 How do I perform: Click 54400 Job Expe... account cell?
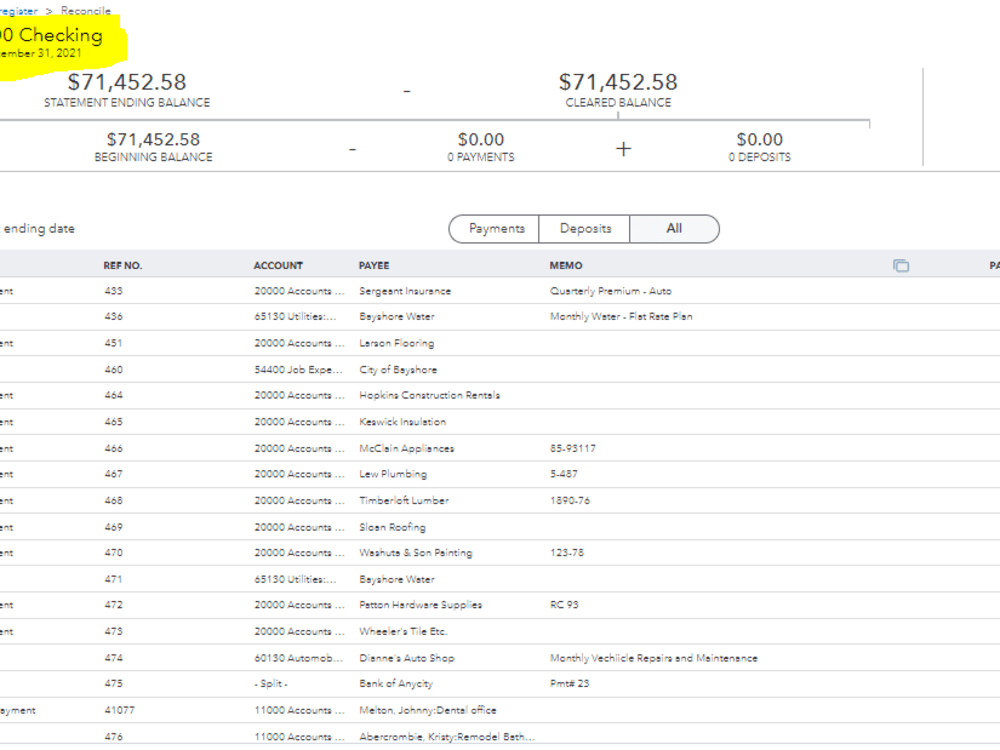pos(298,370)
